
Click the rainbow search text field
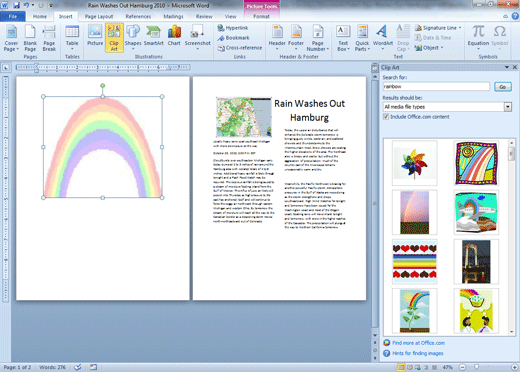pos(436,87)
